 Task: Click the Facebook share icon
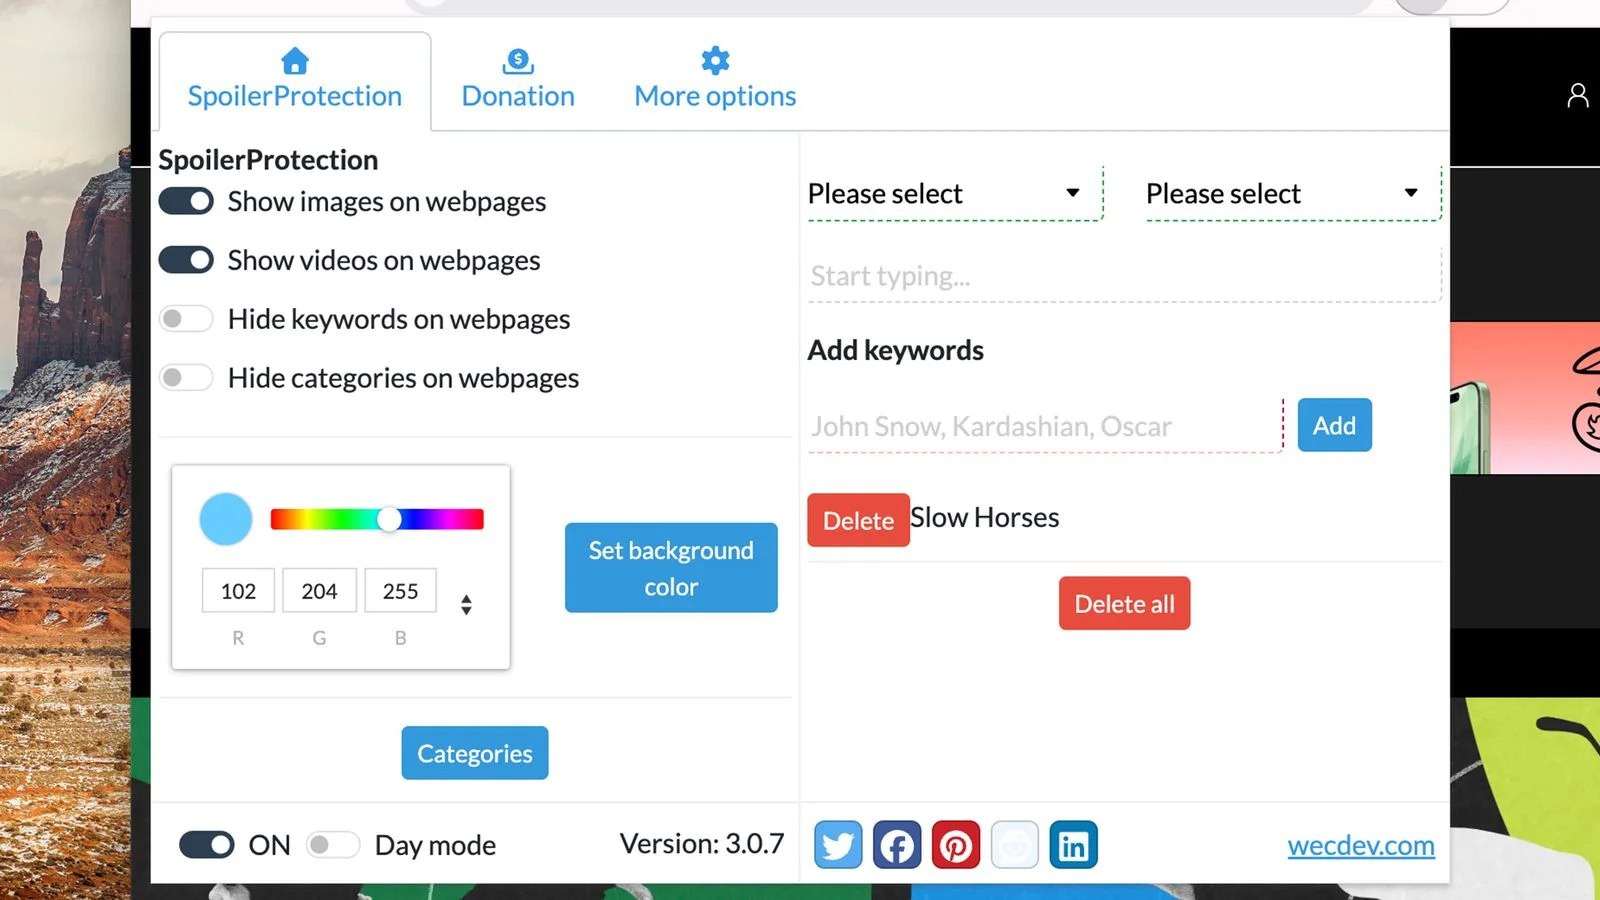pos(897,845)
